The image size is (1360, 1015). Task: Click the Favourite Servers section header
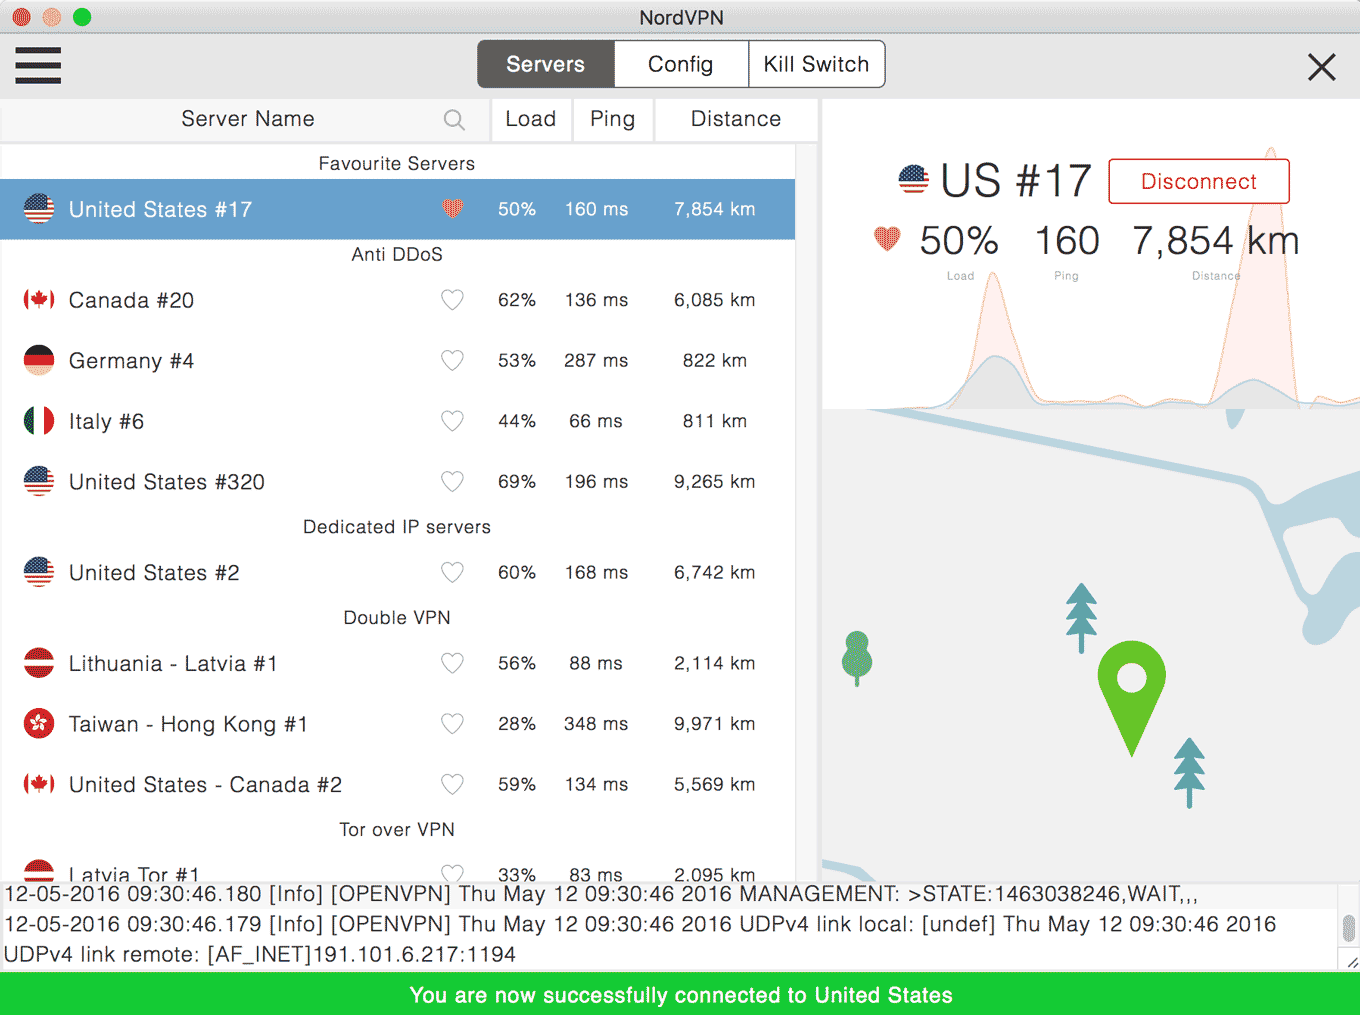[397, 163]
